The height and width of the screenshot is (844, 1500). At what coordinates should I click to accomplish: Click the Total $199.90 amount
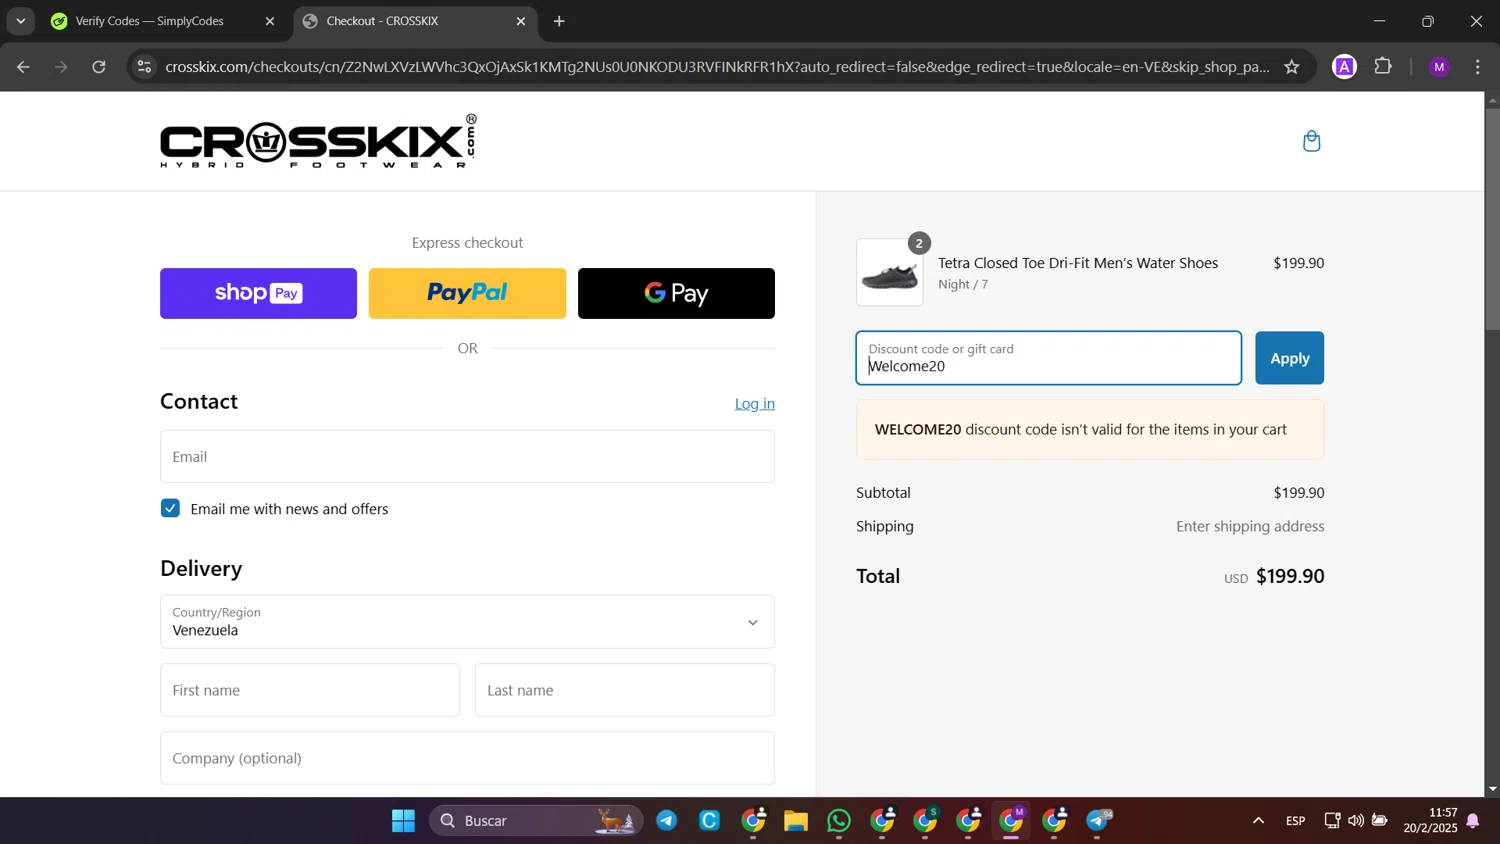tap(1290, 576)
